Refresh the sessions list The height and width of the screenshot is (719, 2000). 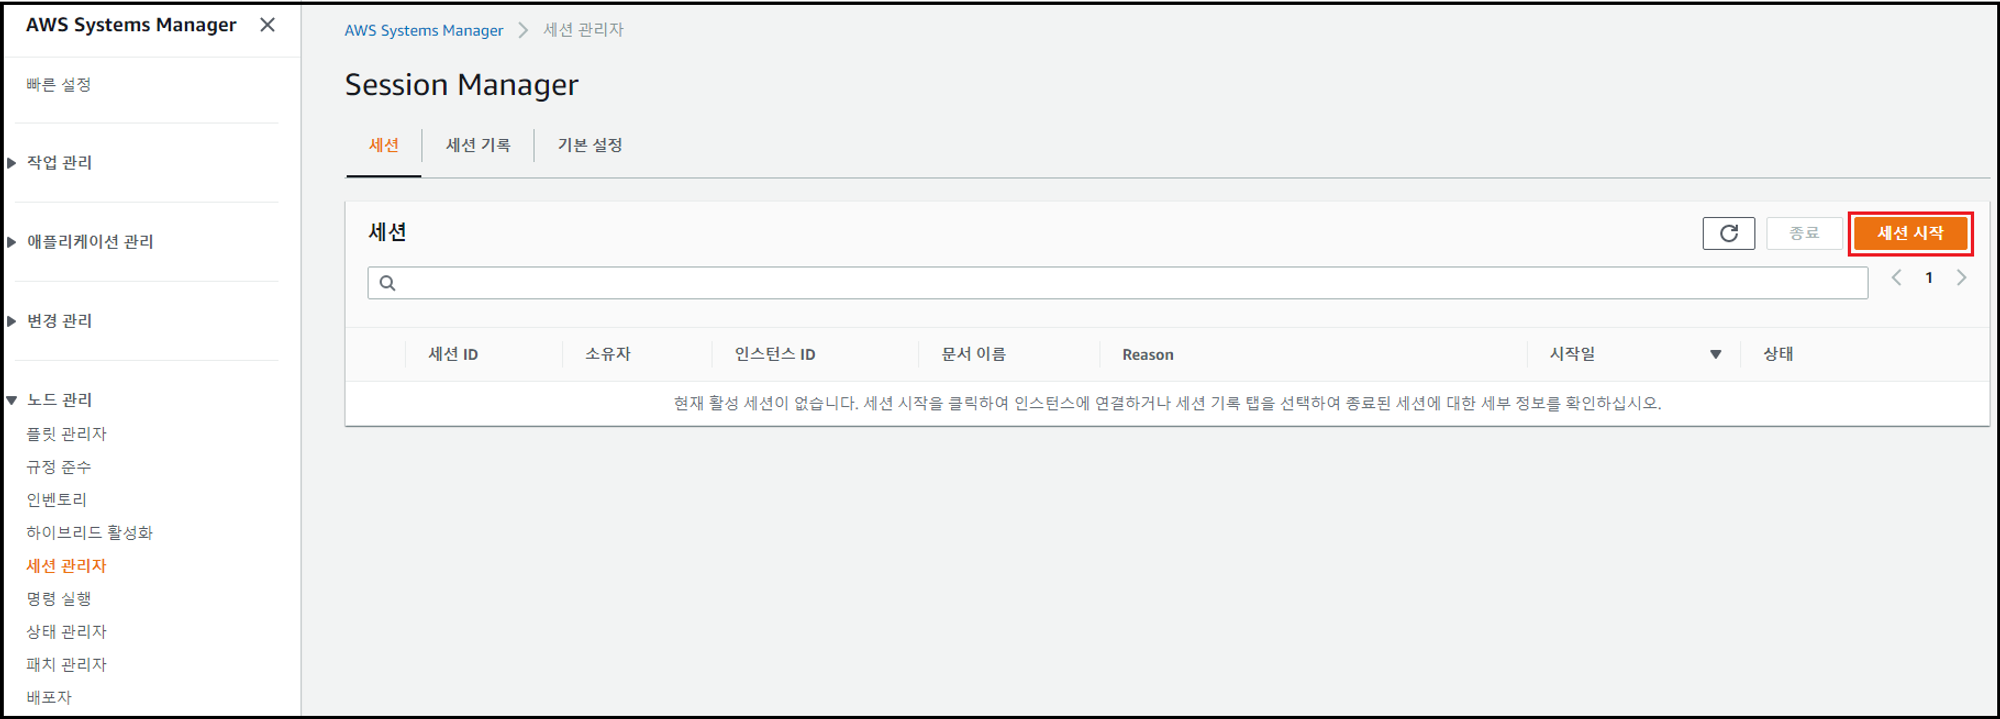coord(1728,233)
